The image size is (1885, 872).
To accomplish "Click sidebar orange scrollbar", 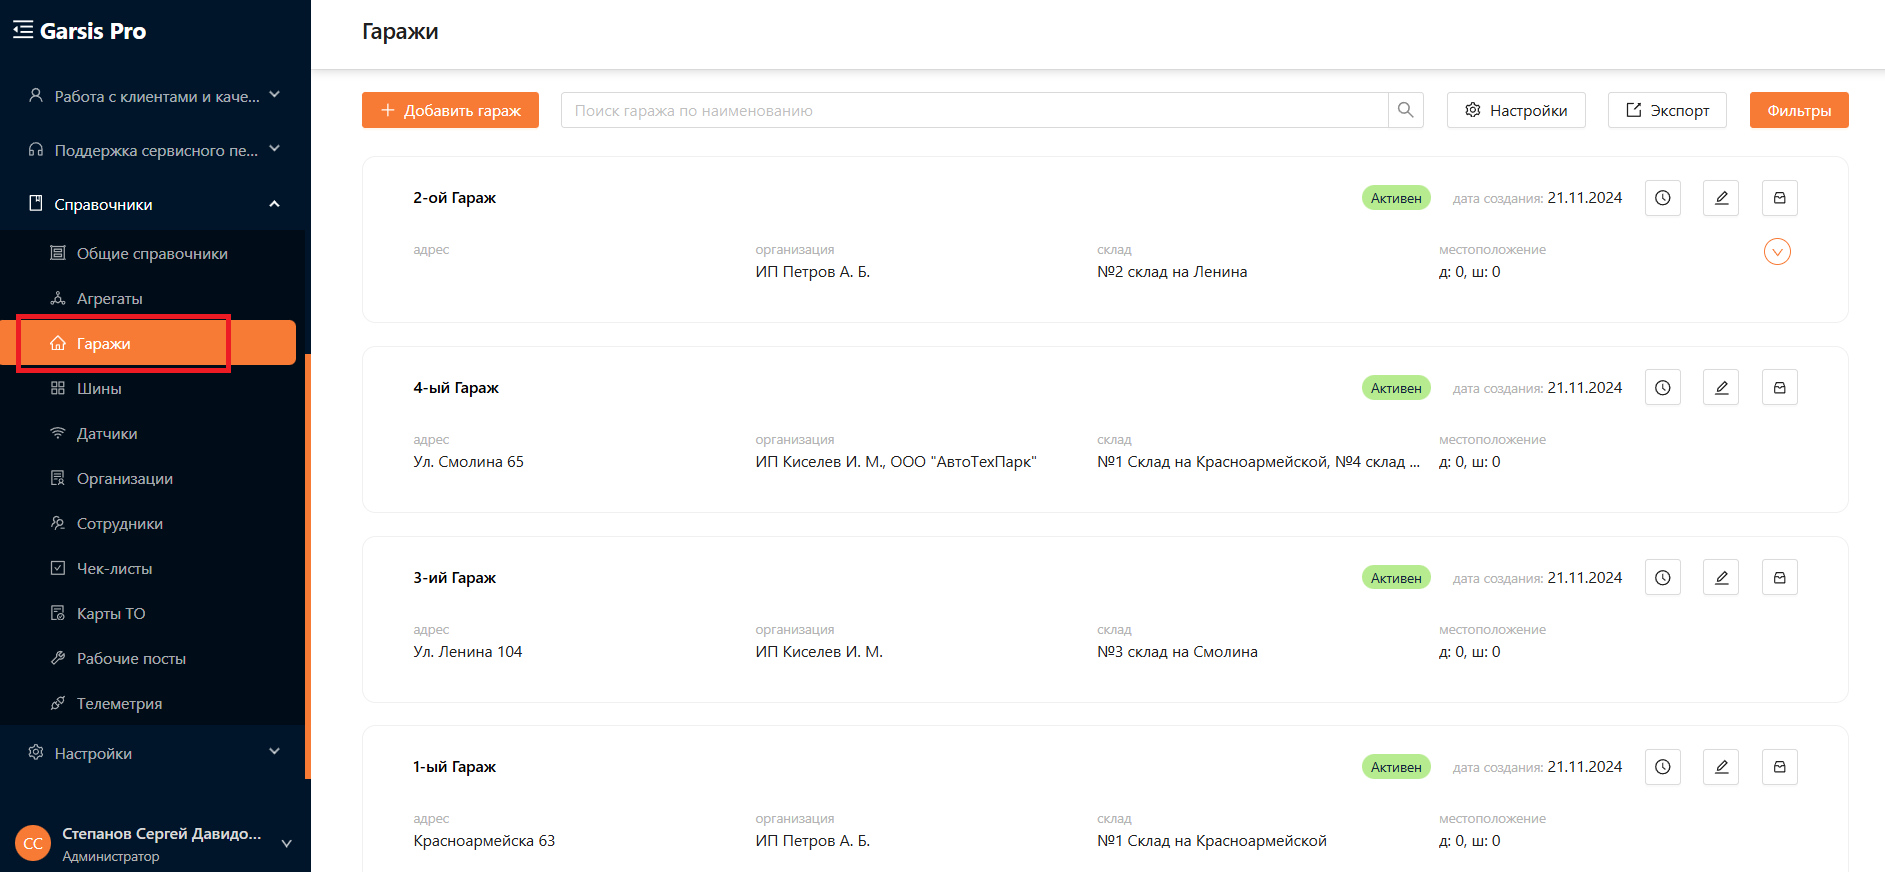I will (308, 566).
